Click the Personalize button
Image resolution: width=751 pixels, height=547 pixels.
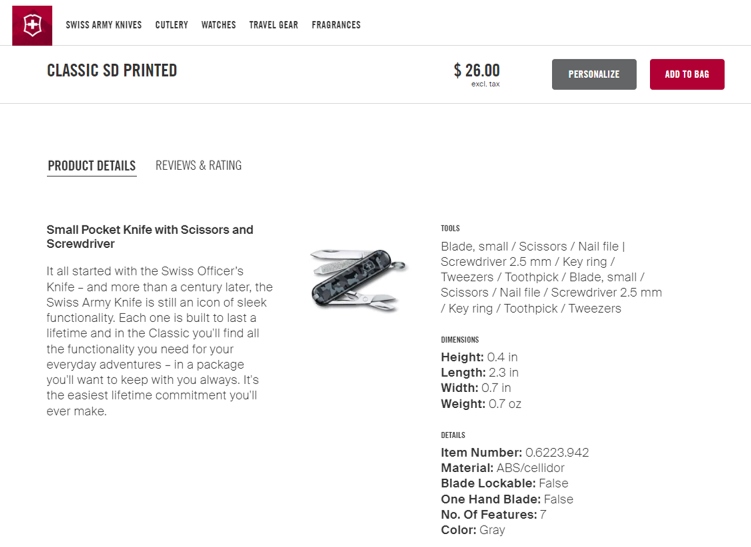click(x=594, y=74)
